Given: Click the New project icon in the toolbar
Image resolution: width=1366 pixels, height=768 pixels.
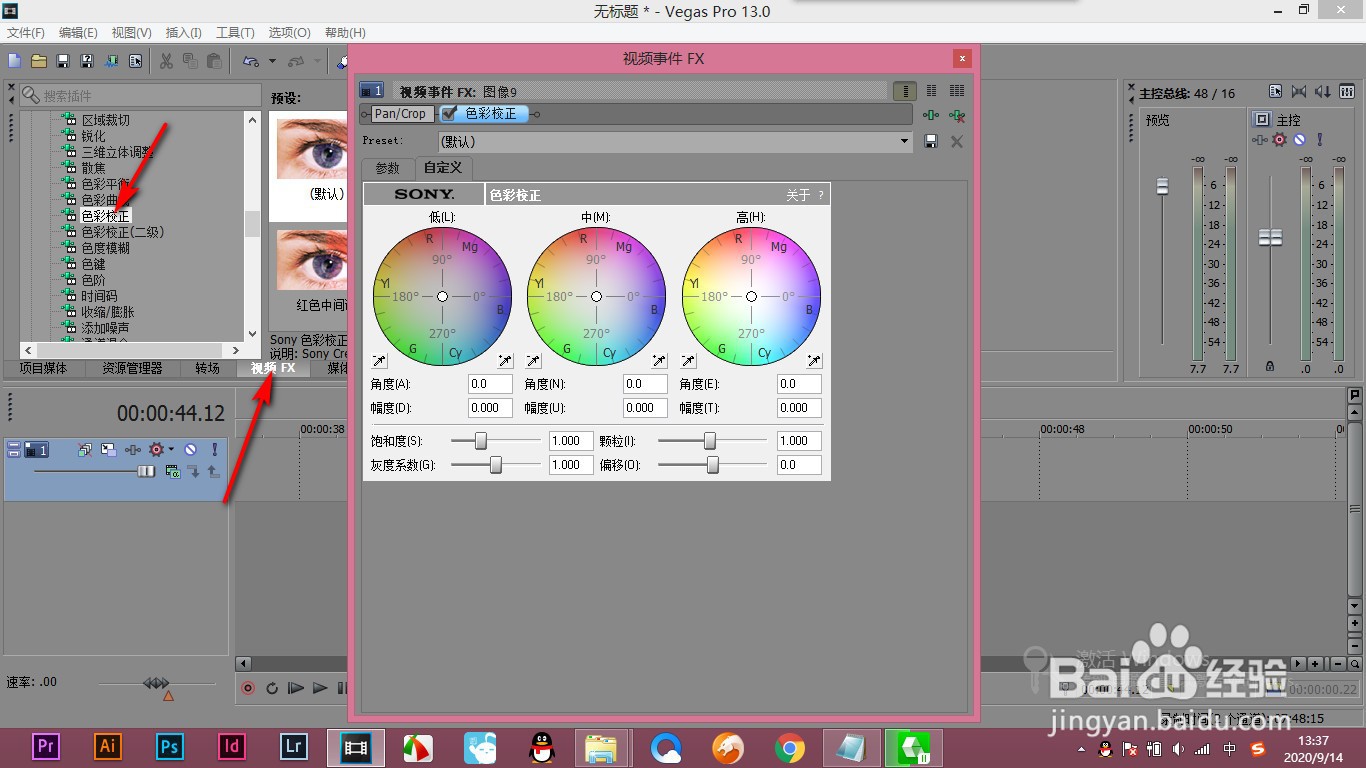Looking at the screenshot, I should coord(15,62).
